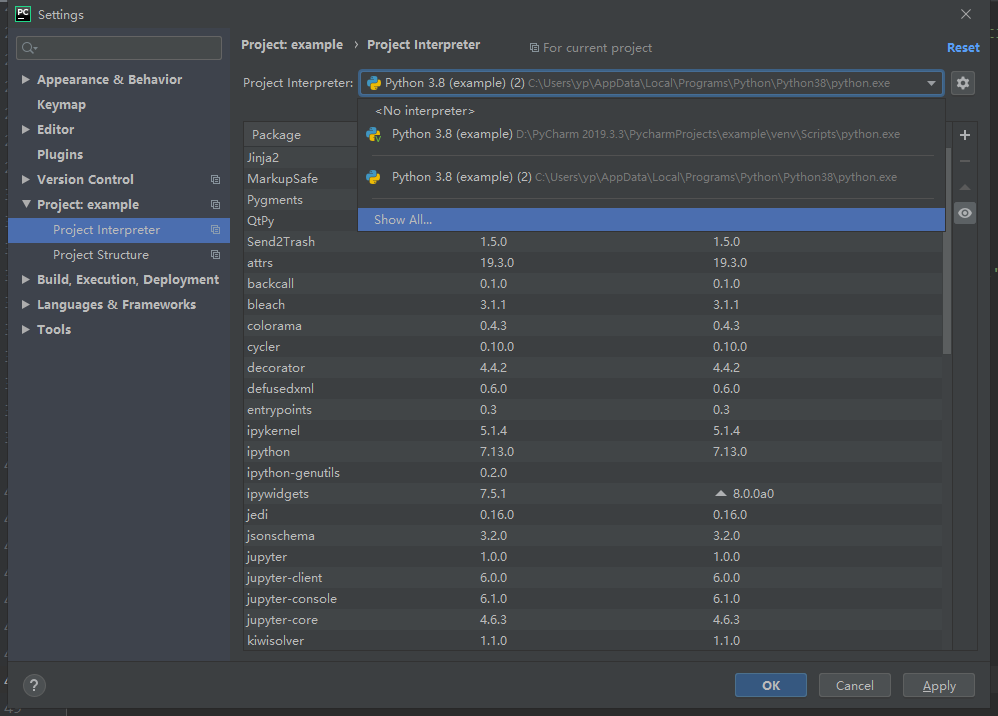Click the upgrade arrow beside ipywidgets 8.0.0a0
The width and height of the screenshot is (998, 716).
pyautogui.click(x=720, y=493)
